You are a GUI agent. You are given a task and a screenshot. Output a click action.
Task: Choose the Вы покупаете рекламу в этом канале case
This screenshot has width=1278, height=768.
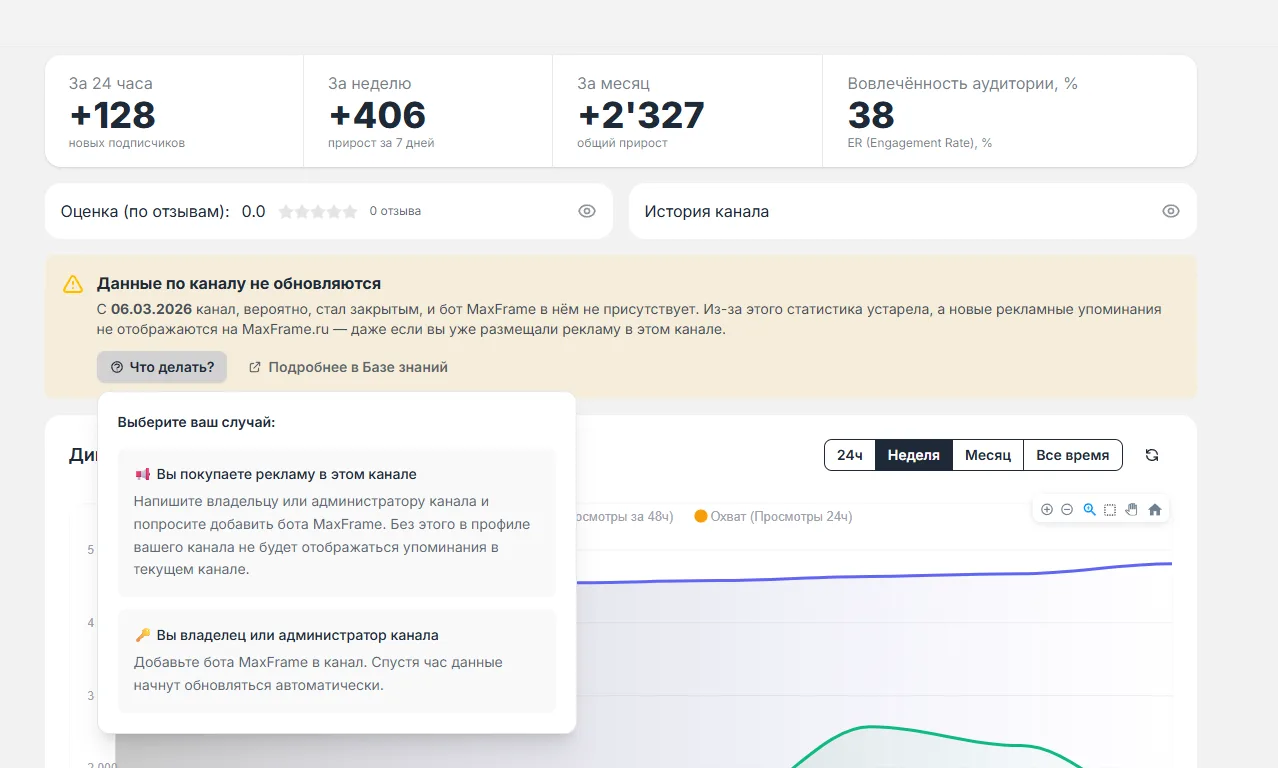click(x=336, y=523)
